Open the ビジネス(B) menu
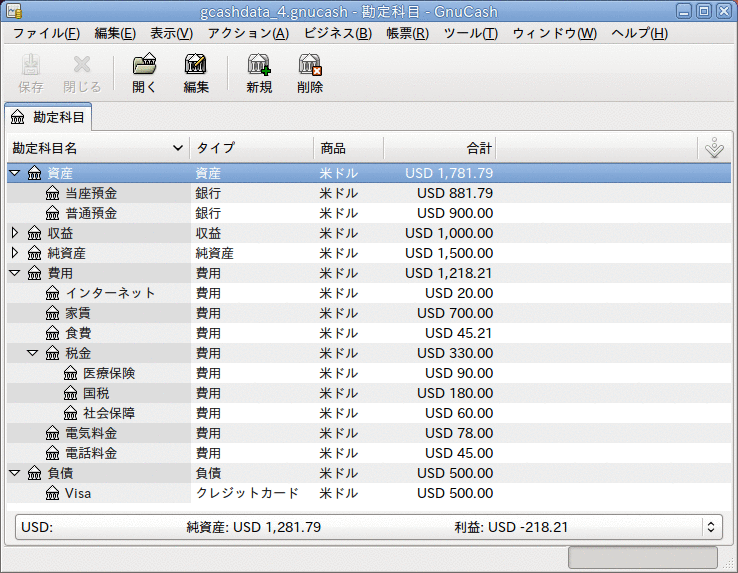This screenshot has height=573, width=738. coord(337,33)
